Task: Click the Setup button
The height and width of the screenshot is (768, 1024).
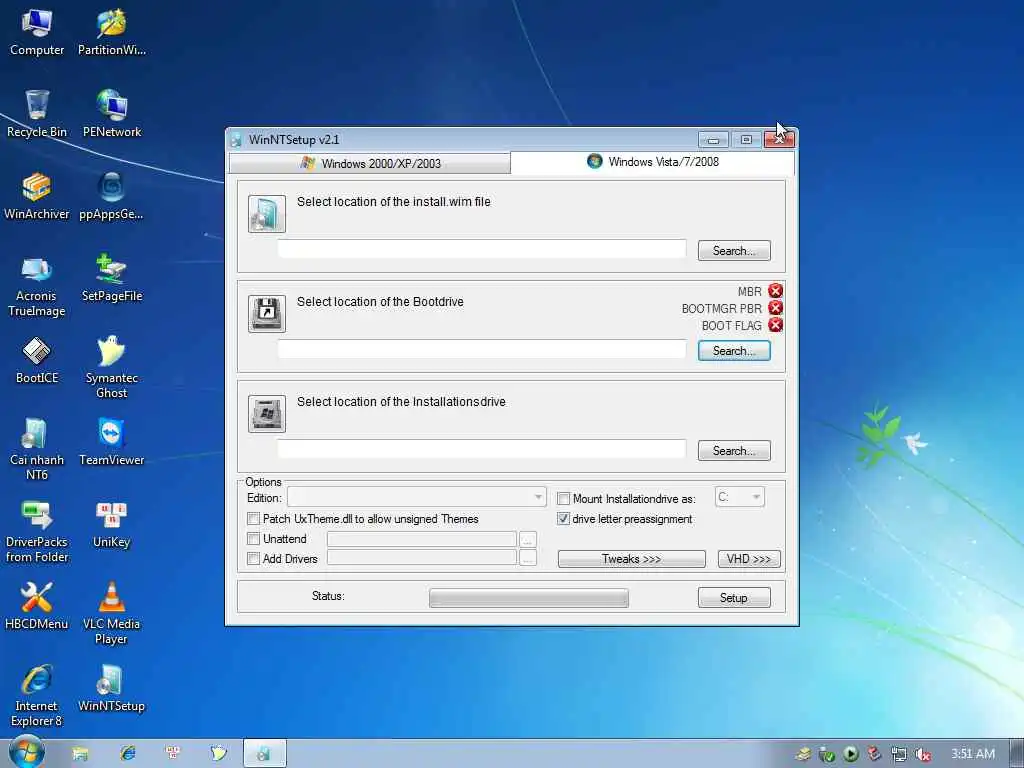Action: 734,598
